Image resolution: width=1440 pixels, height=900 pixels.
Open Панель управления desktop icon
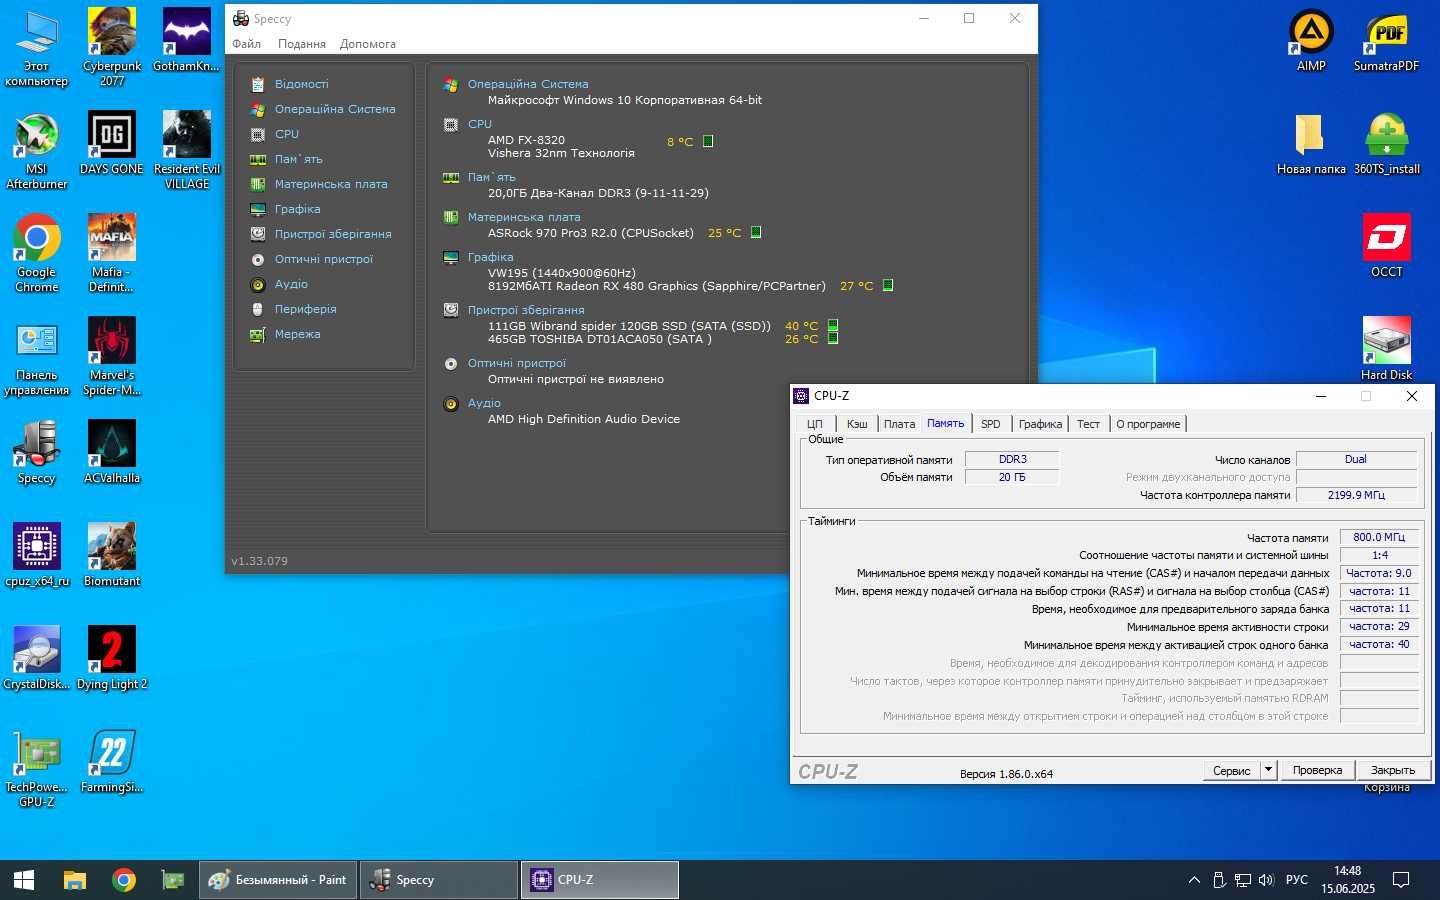coord(36,357)
